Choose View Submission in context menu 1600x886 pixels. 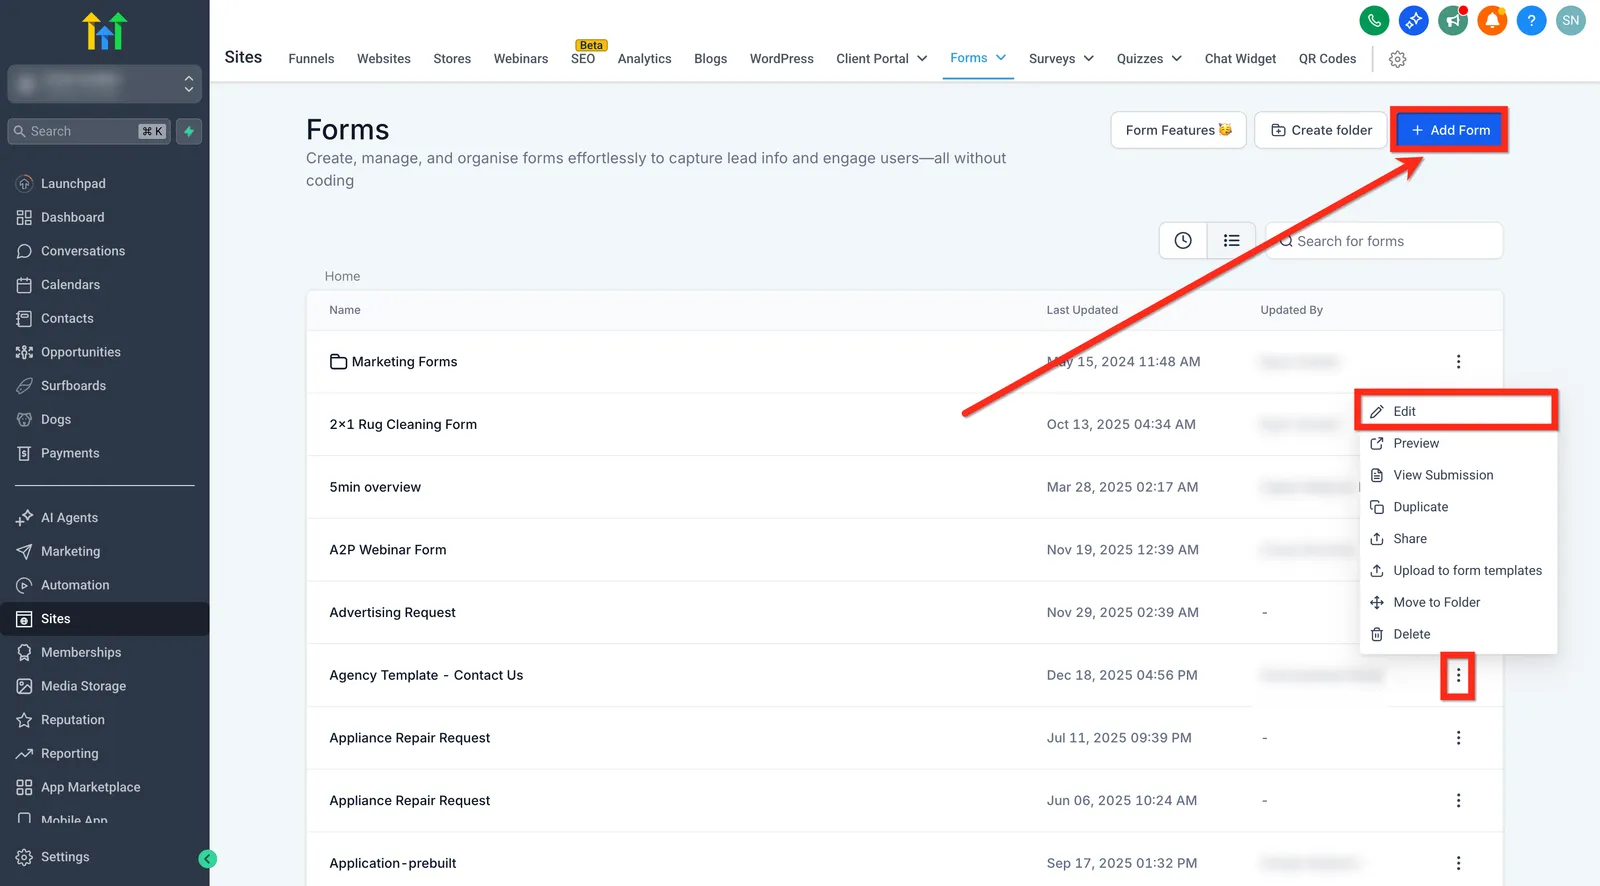[x=1457, y=475]
